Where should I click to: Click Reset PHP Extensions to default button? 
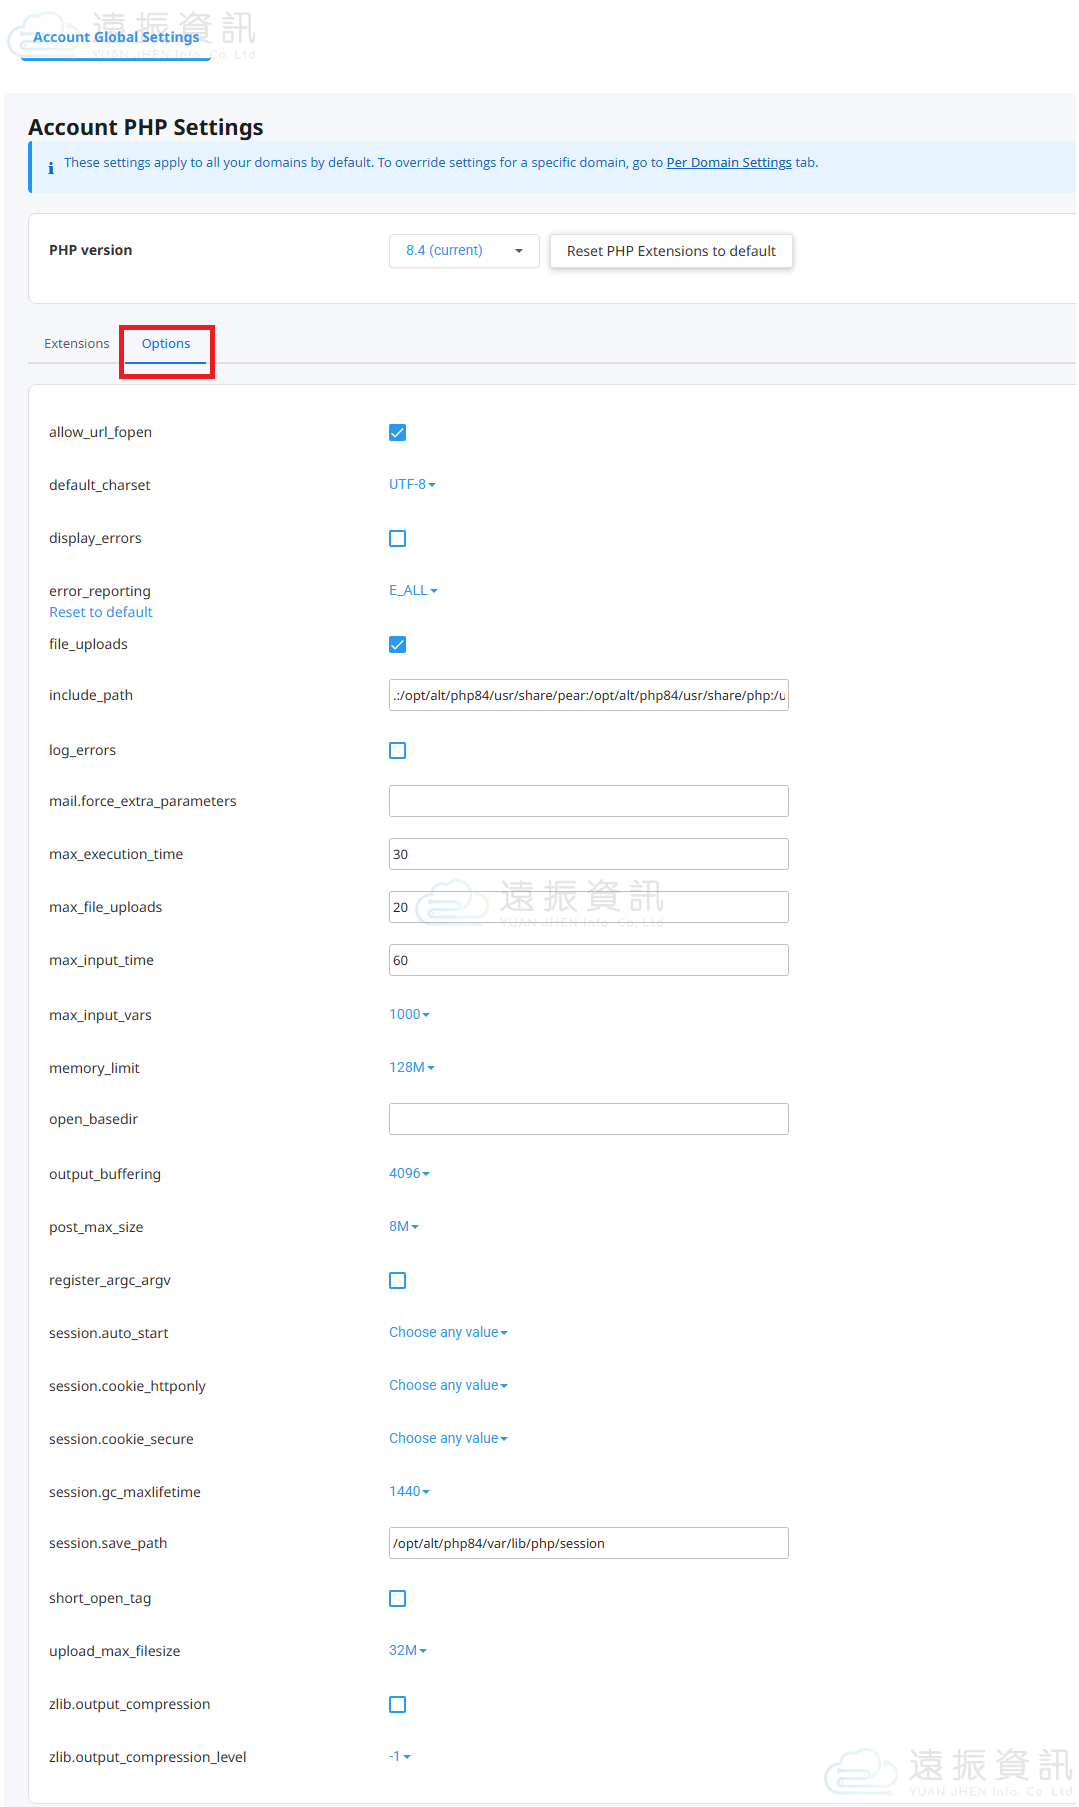tap(671, 251)
